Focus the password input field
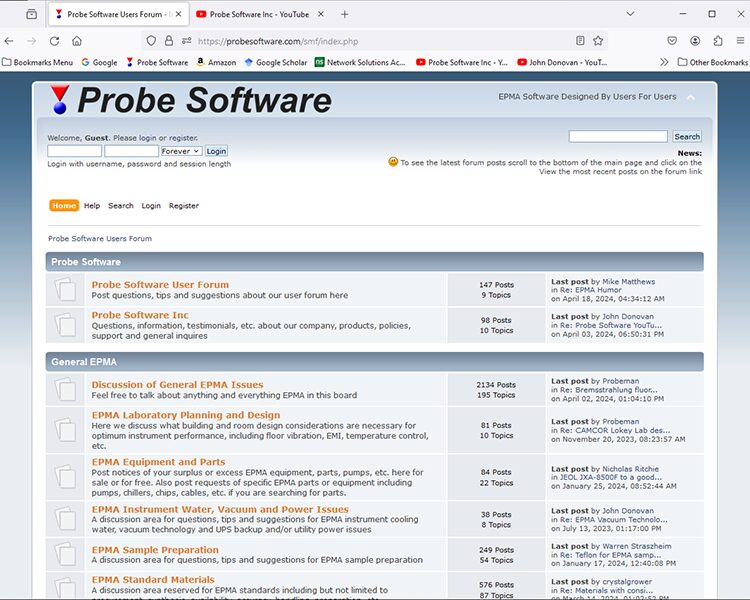 131,151
